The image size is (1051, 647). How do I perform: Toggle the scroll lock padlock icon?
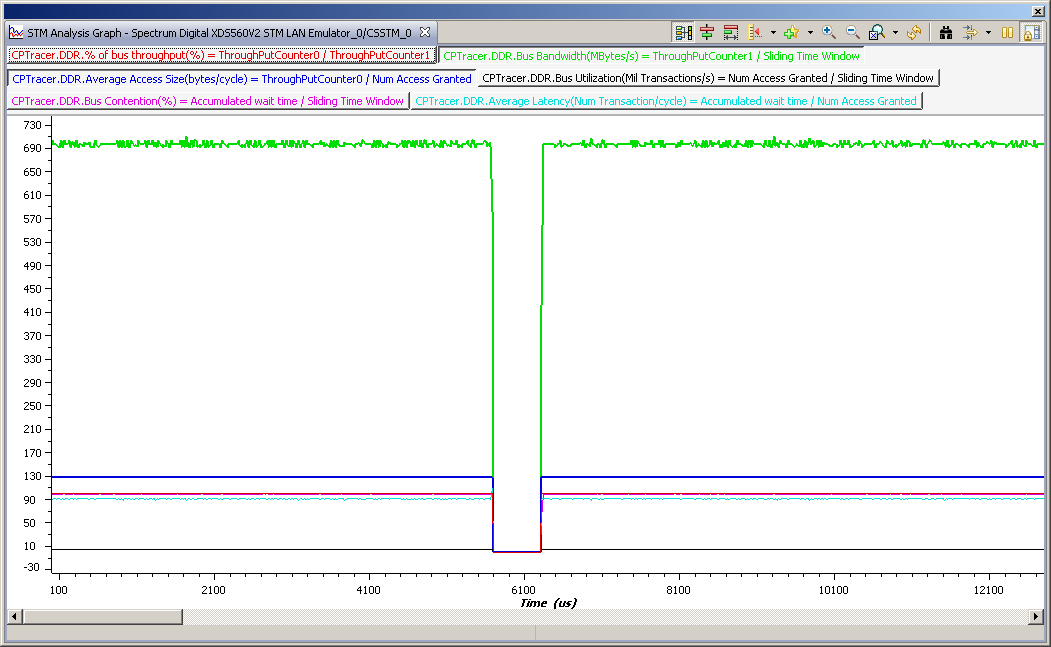pyautogui.click(x=1032, y=32)
